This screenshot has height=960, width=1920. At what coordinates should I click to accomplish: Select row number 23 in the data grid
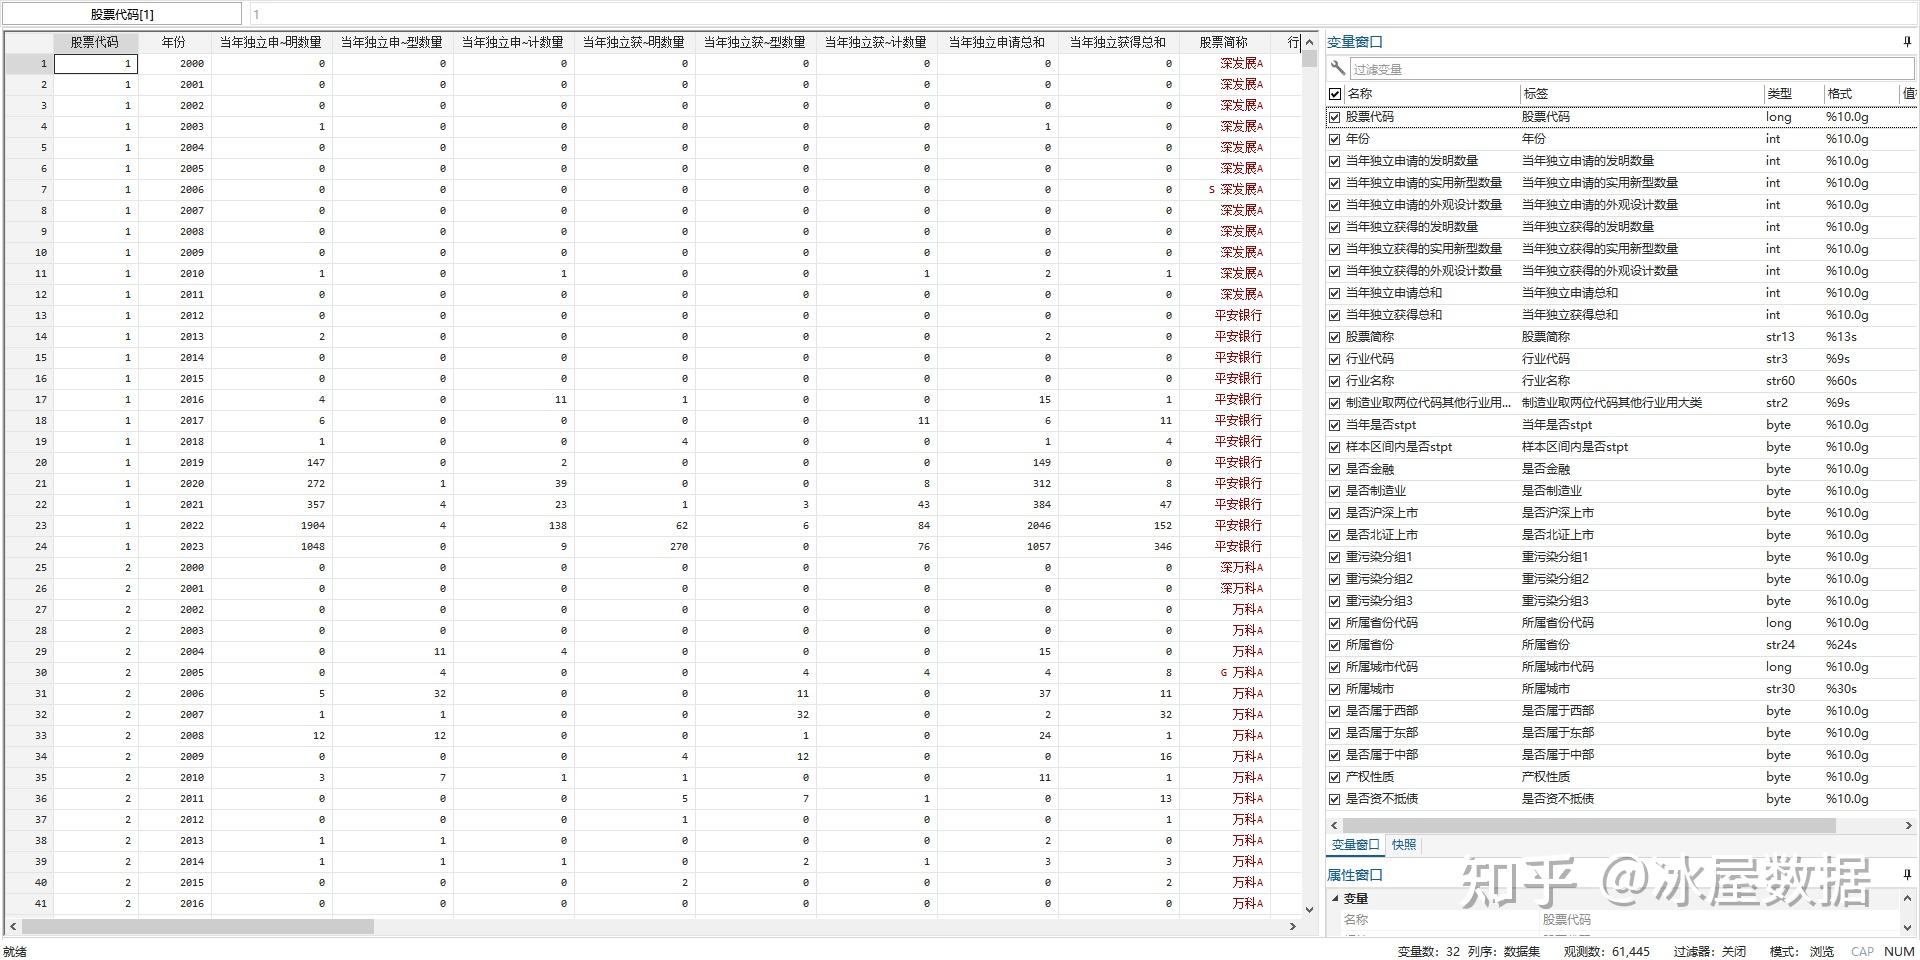[29, 526]
